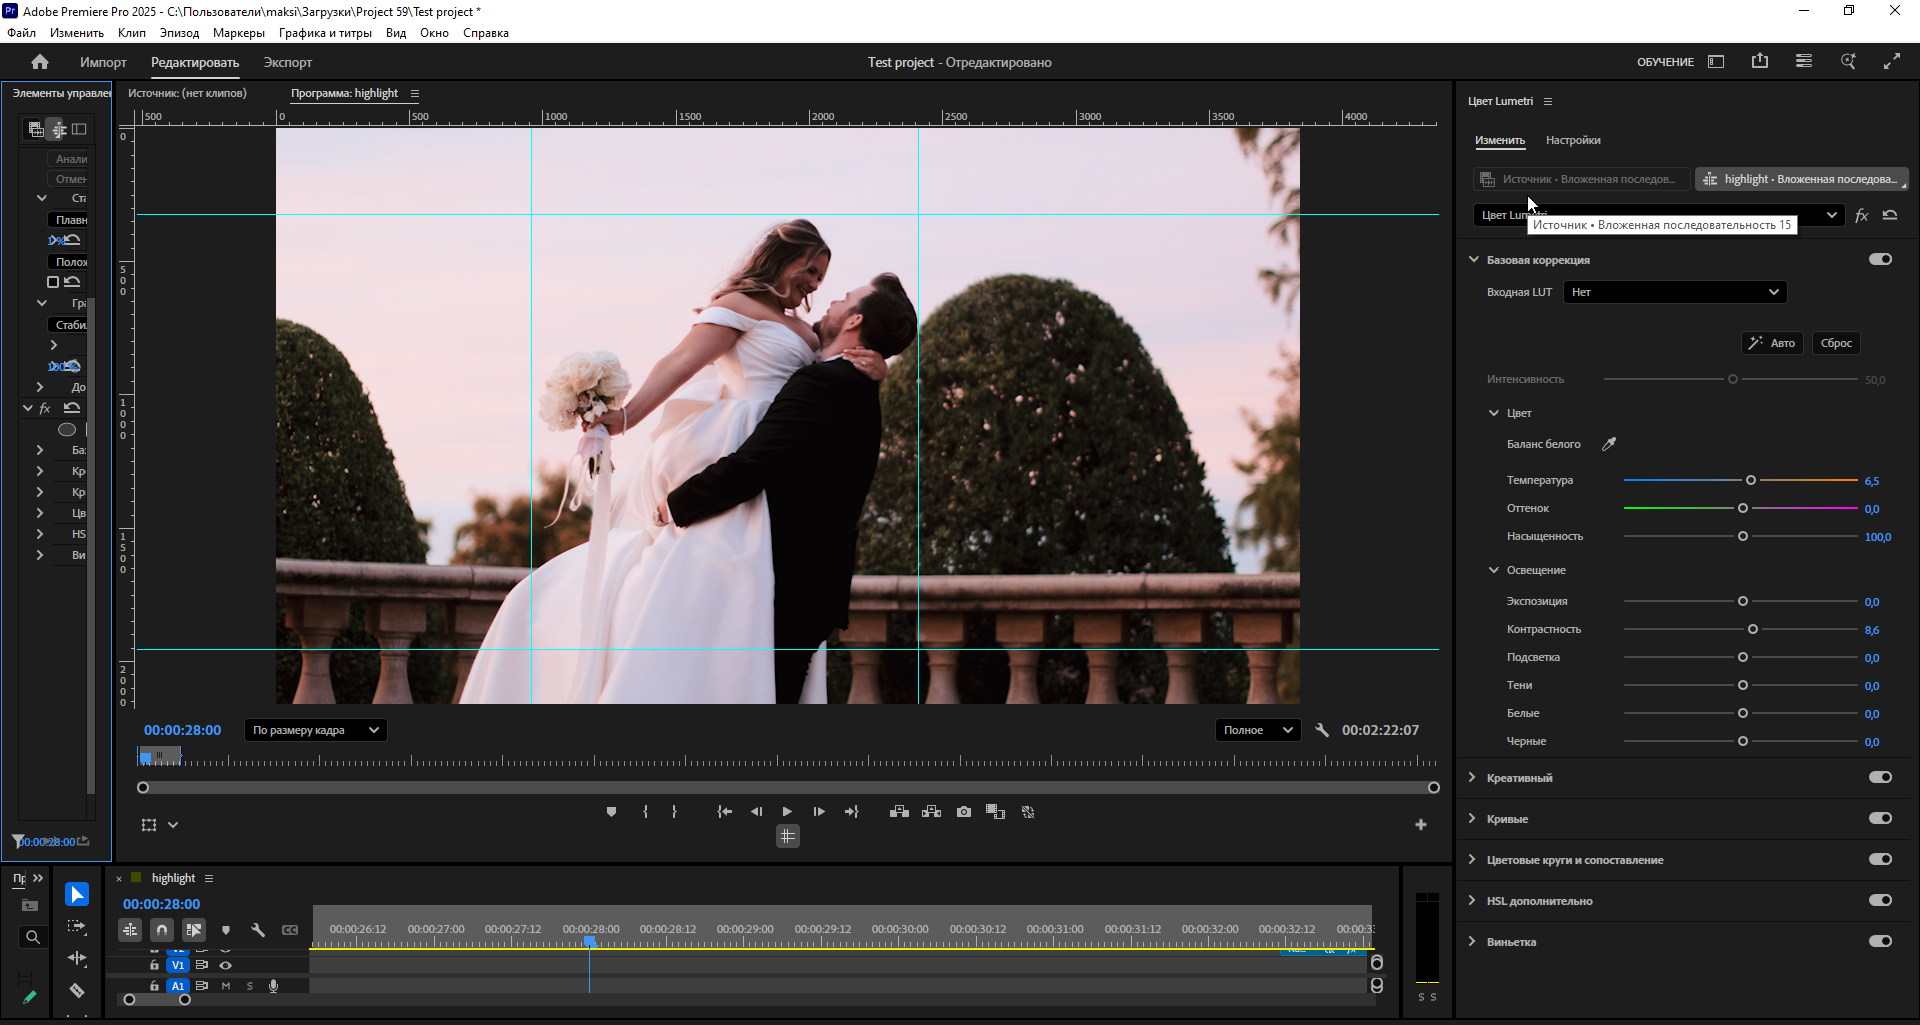
Task: Click the Авто button
Action: pyautogui.click(x=1772, y=343)
